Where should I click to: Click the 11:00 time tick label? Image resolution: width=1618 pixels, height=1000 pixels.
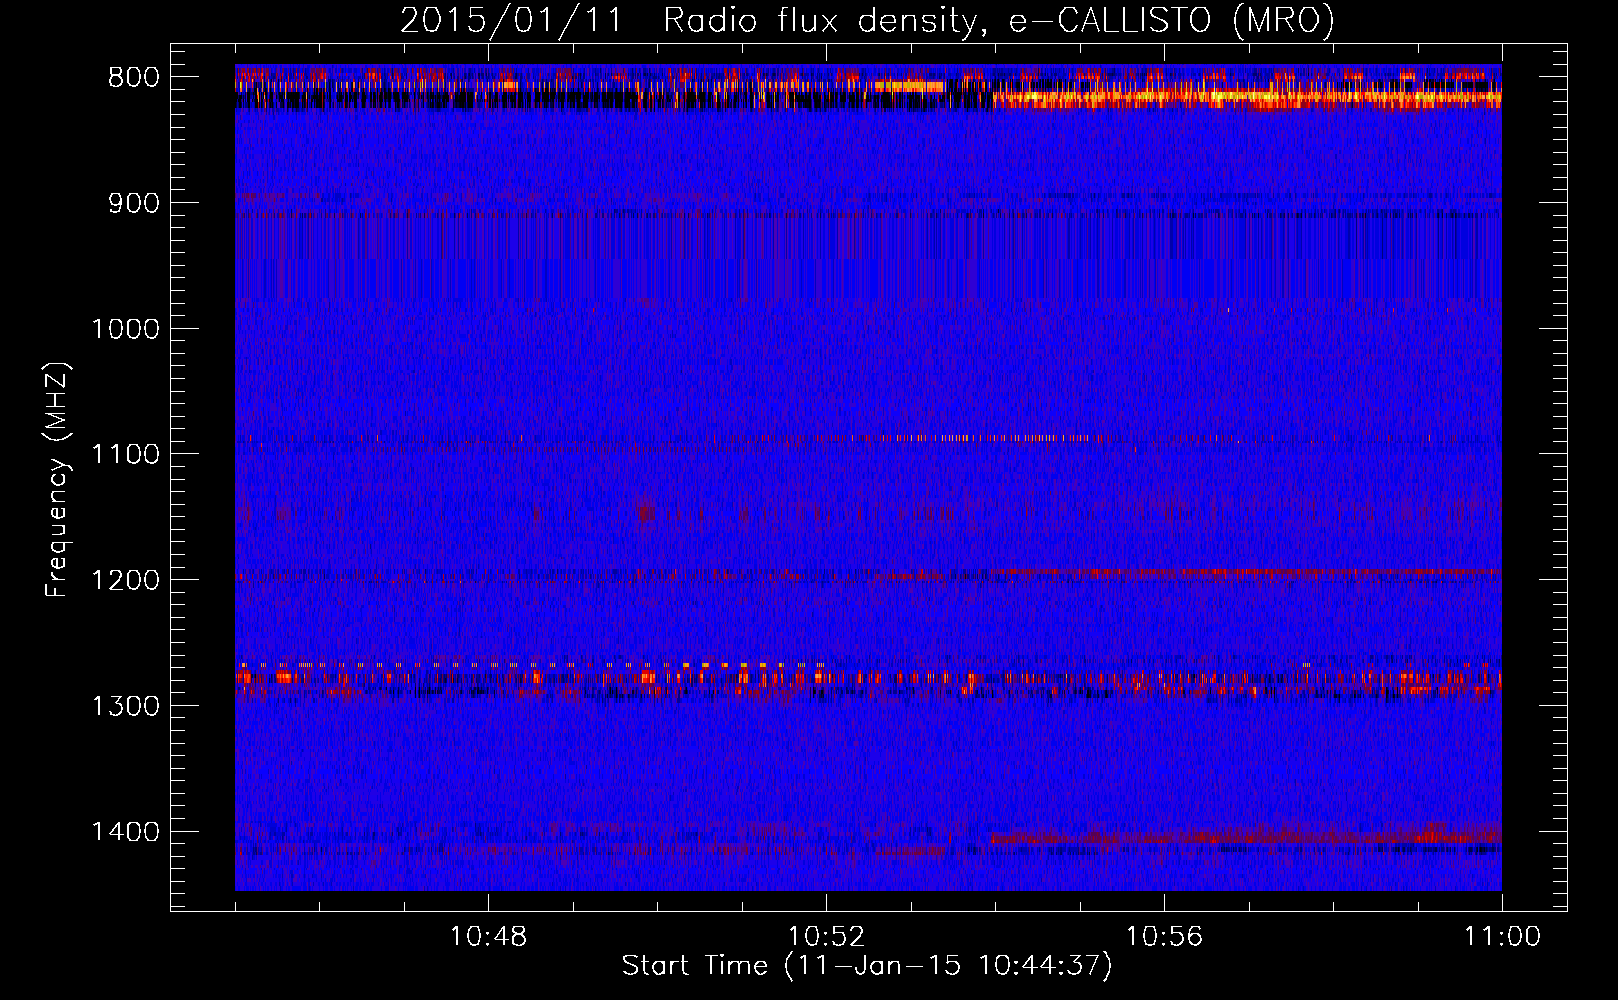1502,937
